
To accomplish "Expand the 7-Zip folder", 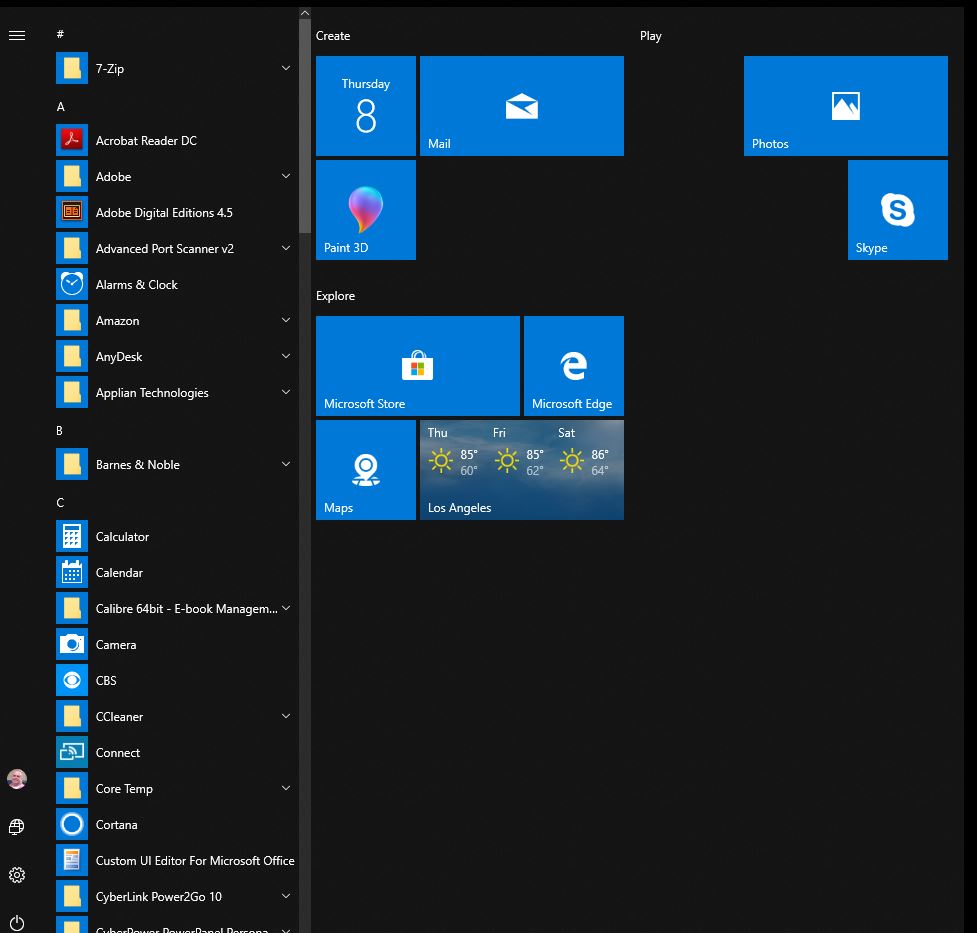I will click(x=174, y=69).
